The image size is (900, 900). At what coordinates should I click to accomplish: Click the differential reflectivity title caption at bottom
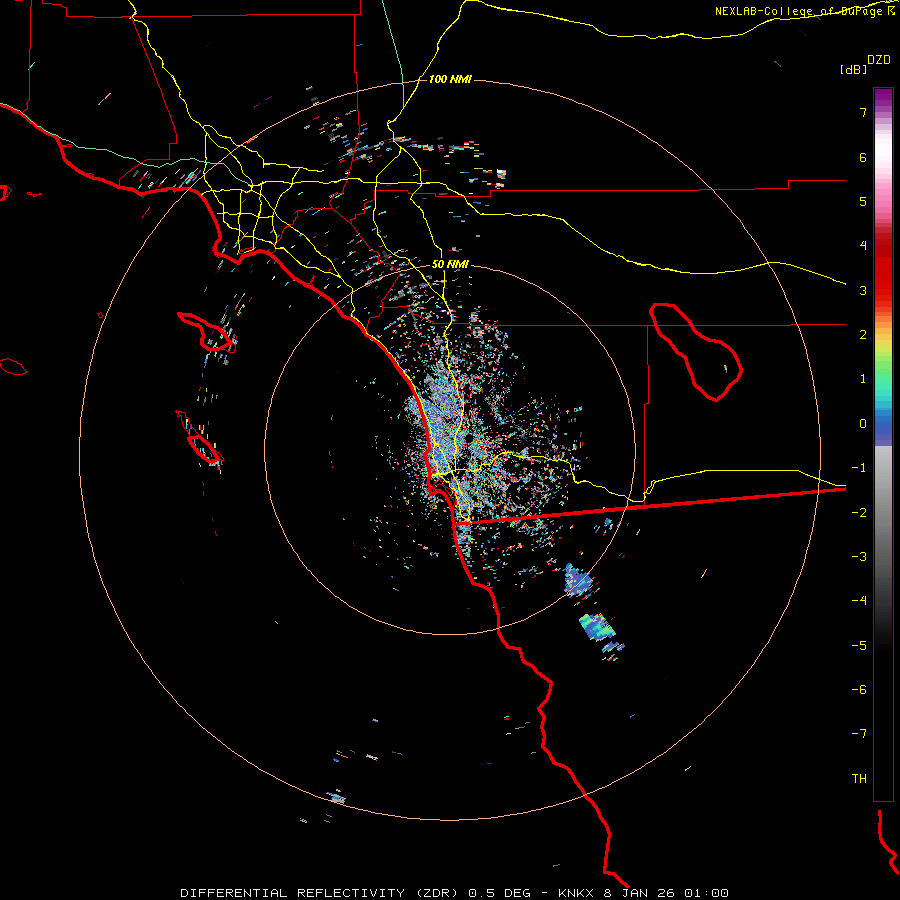click(x=454, y=893)
